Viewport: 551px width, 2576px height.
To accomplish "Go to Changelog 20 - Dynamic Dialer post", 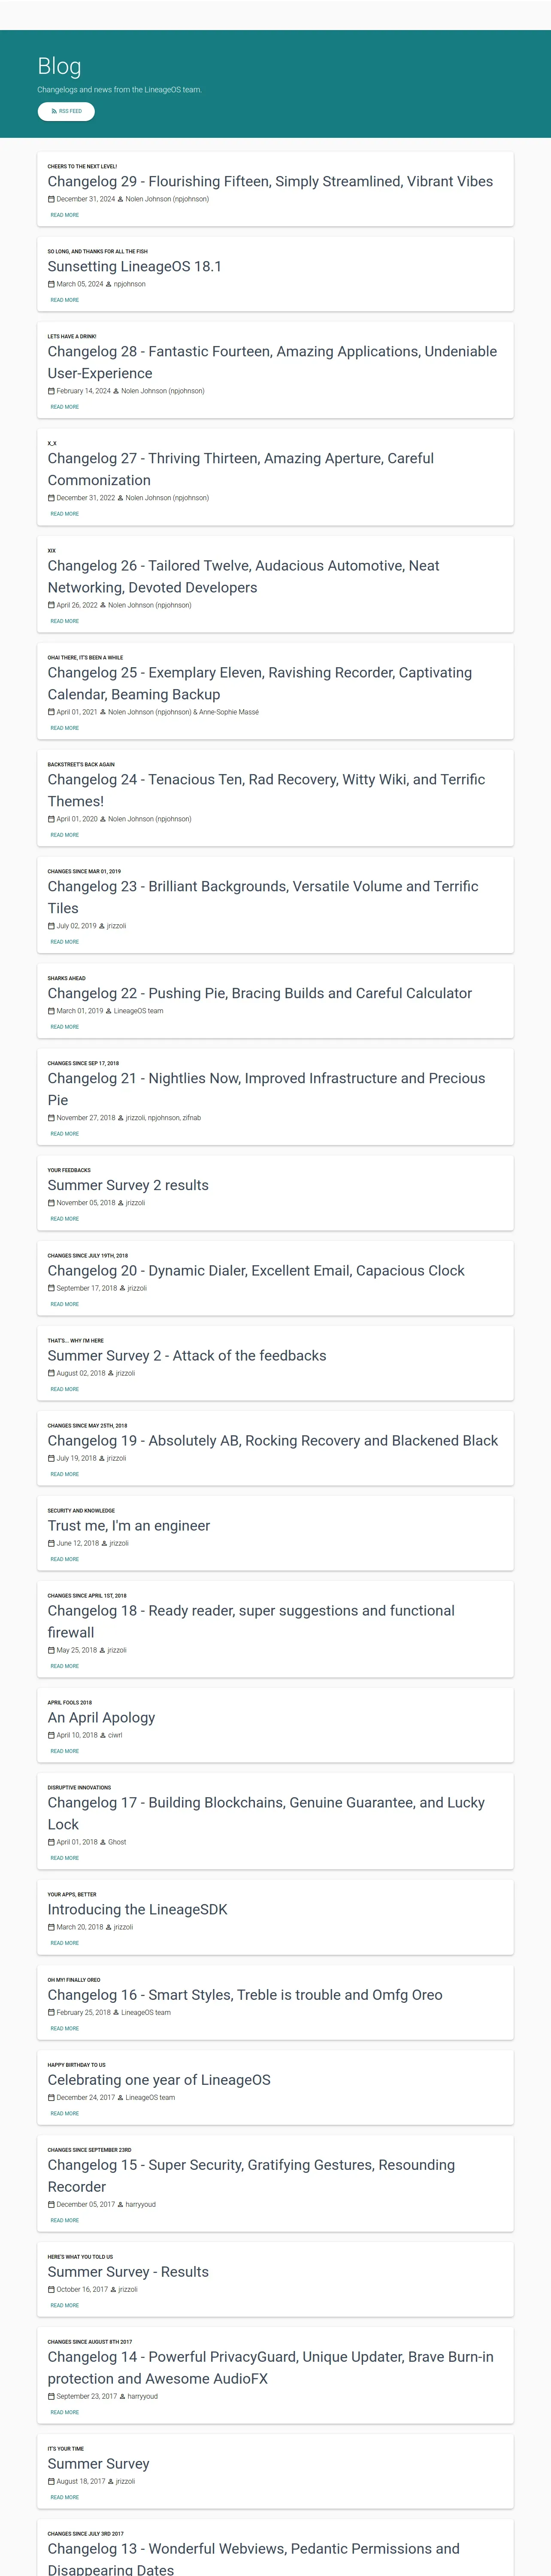I will (256, 1270).
